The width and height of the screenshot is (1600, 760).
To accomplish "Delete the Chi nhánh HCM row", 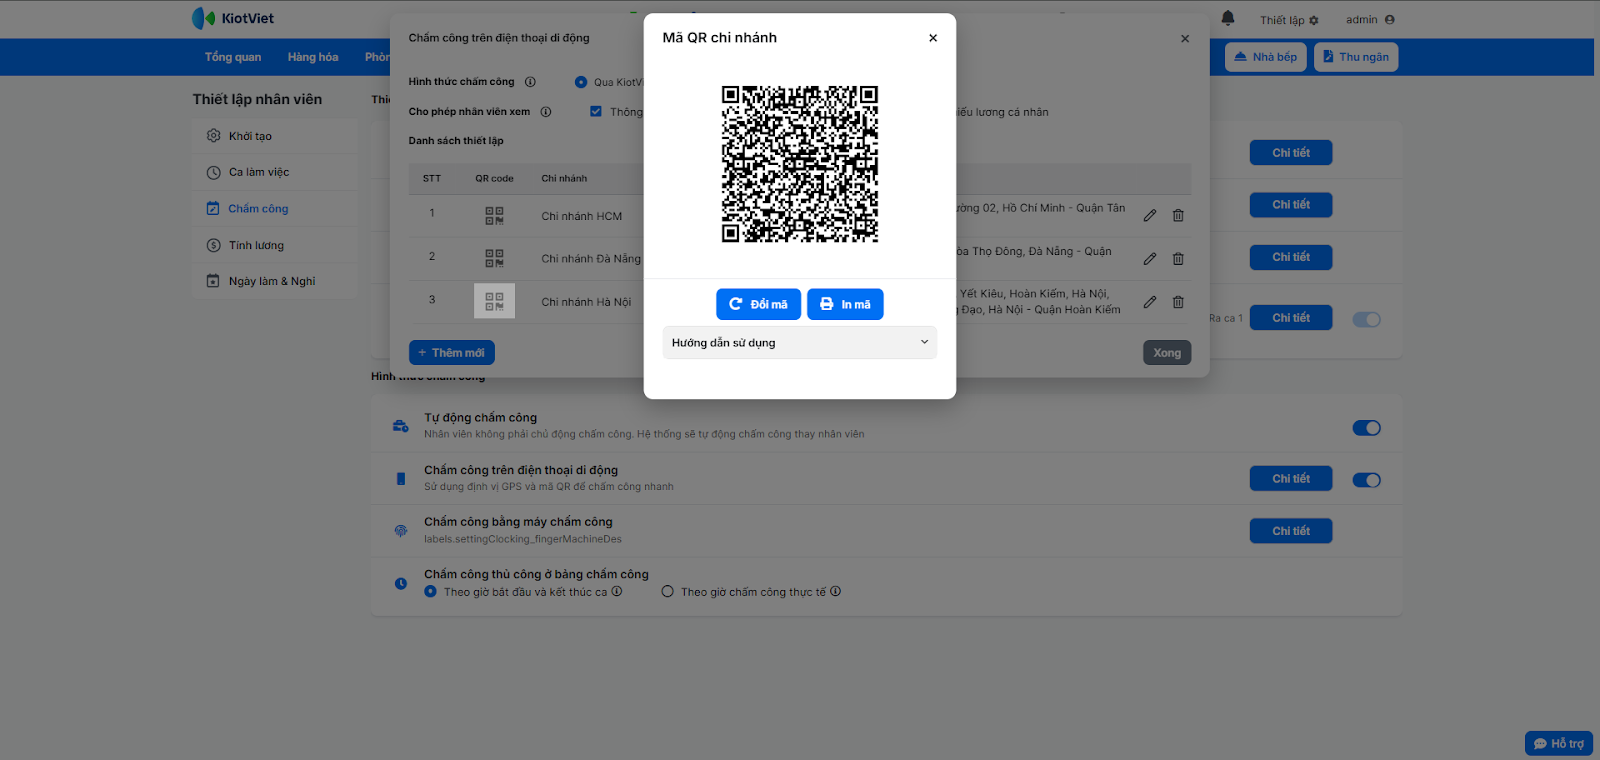I will coord(1178,216).
